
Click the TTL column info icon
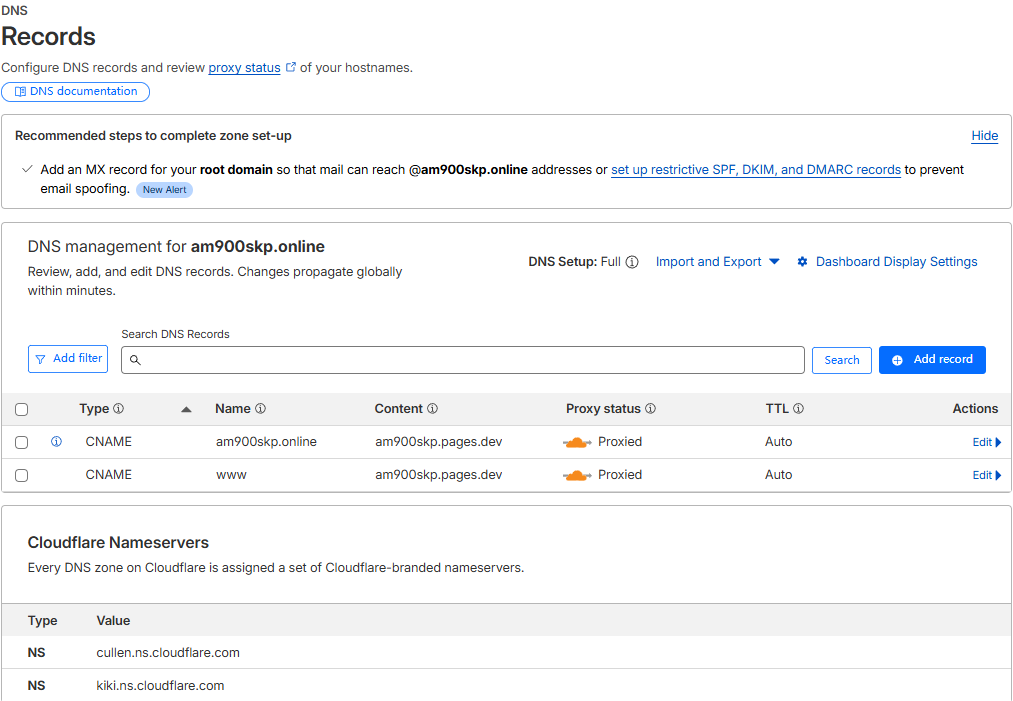coord(799,409)
